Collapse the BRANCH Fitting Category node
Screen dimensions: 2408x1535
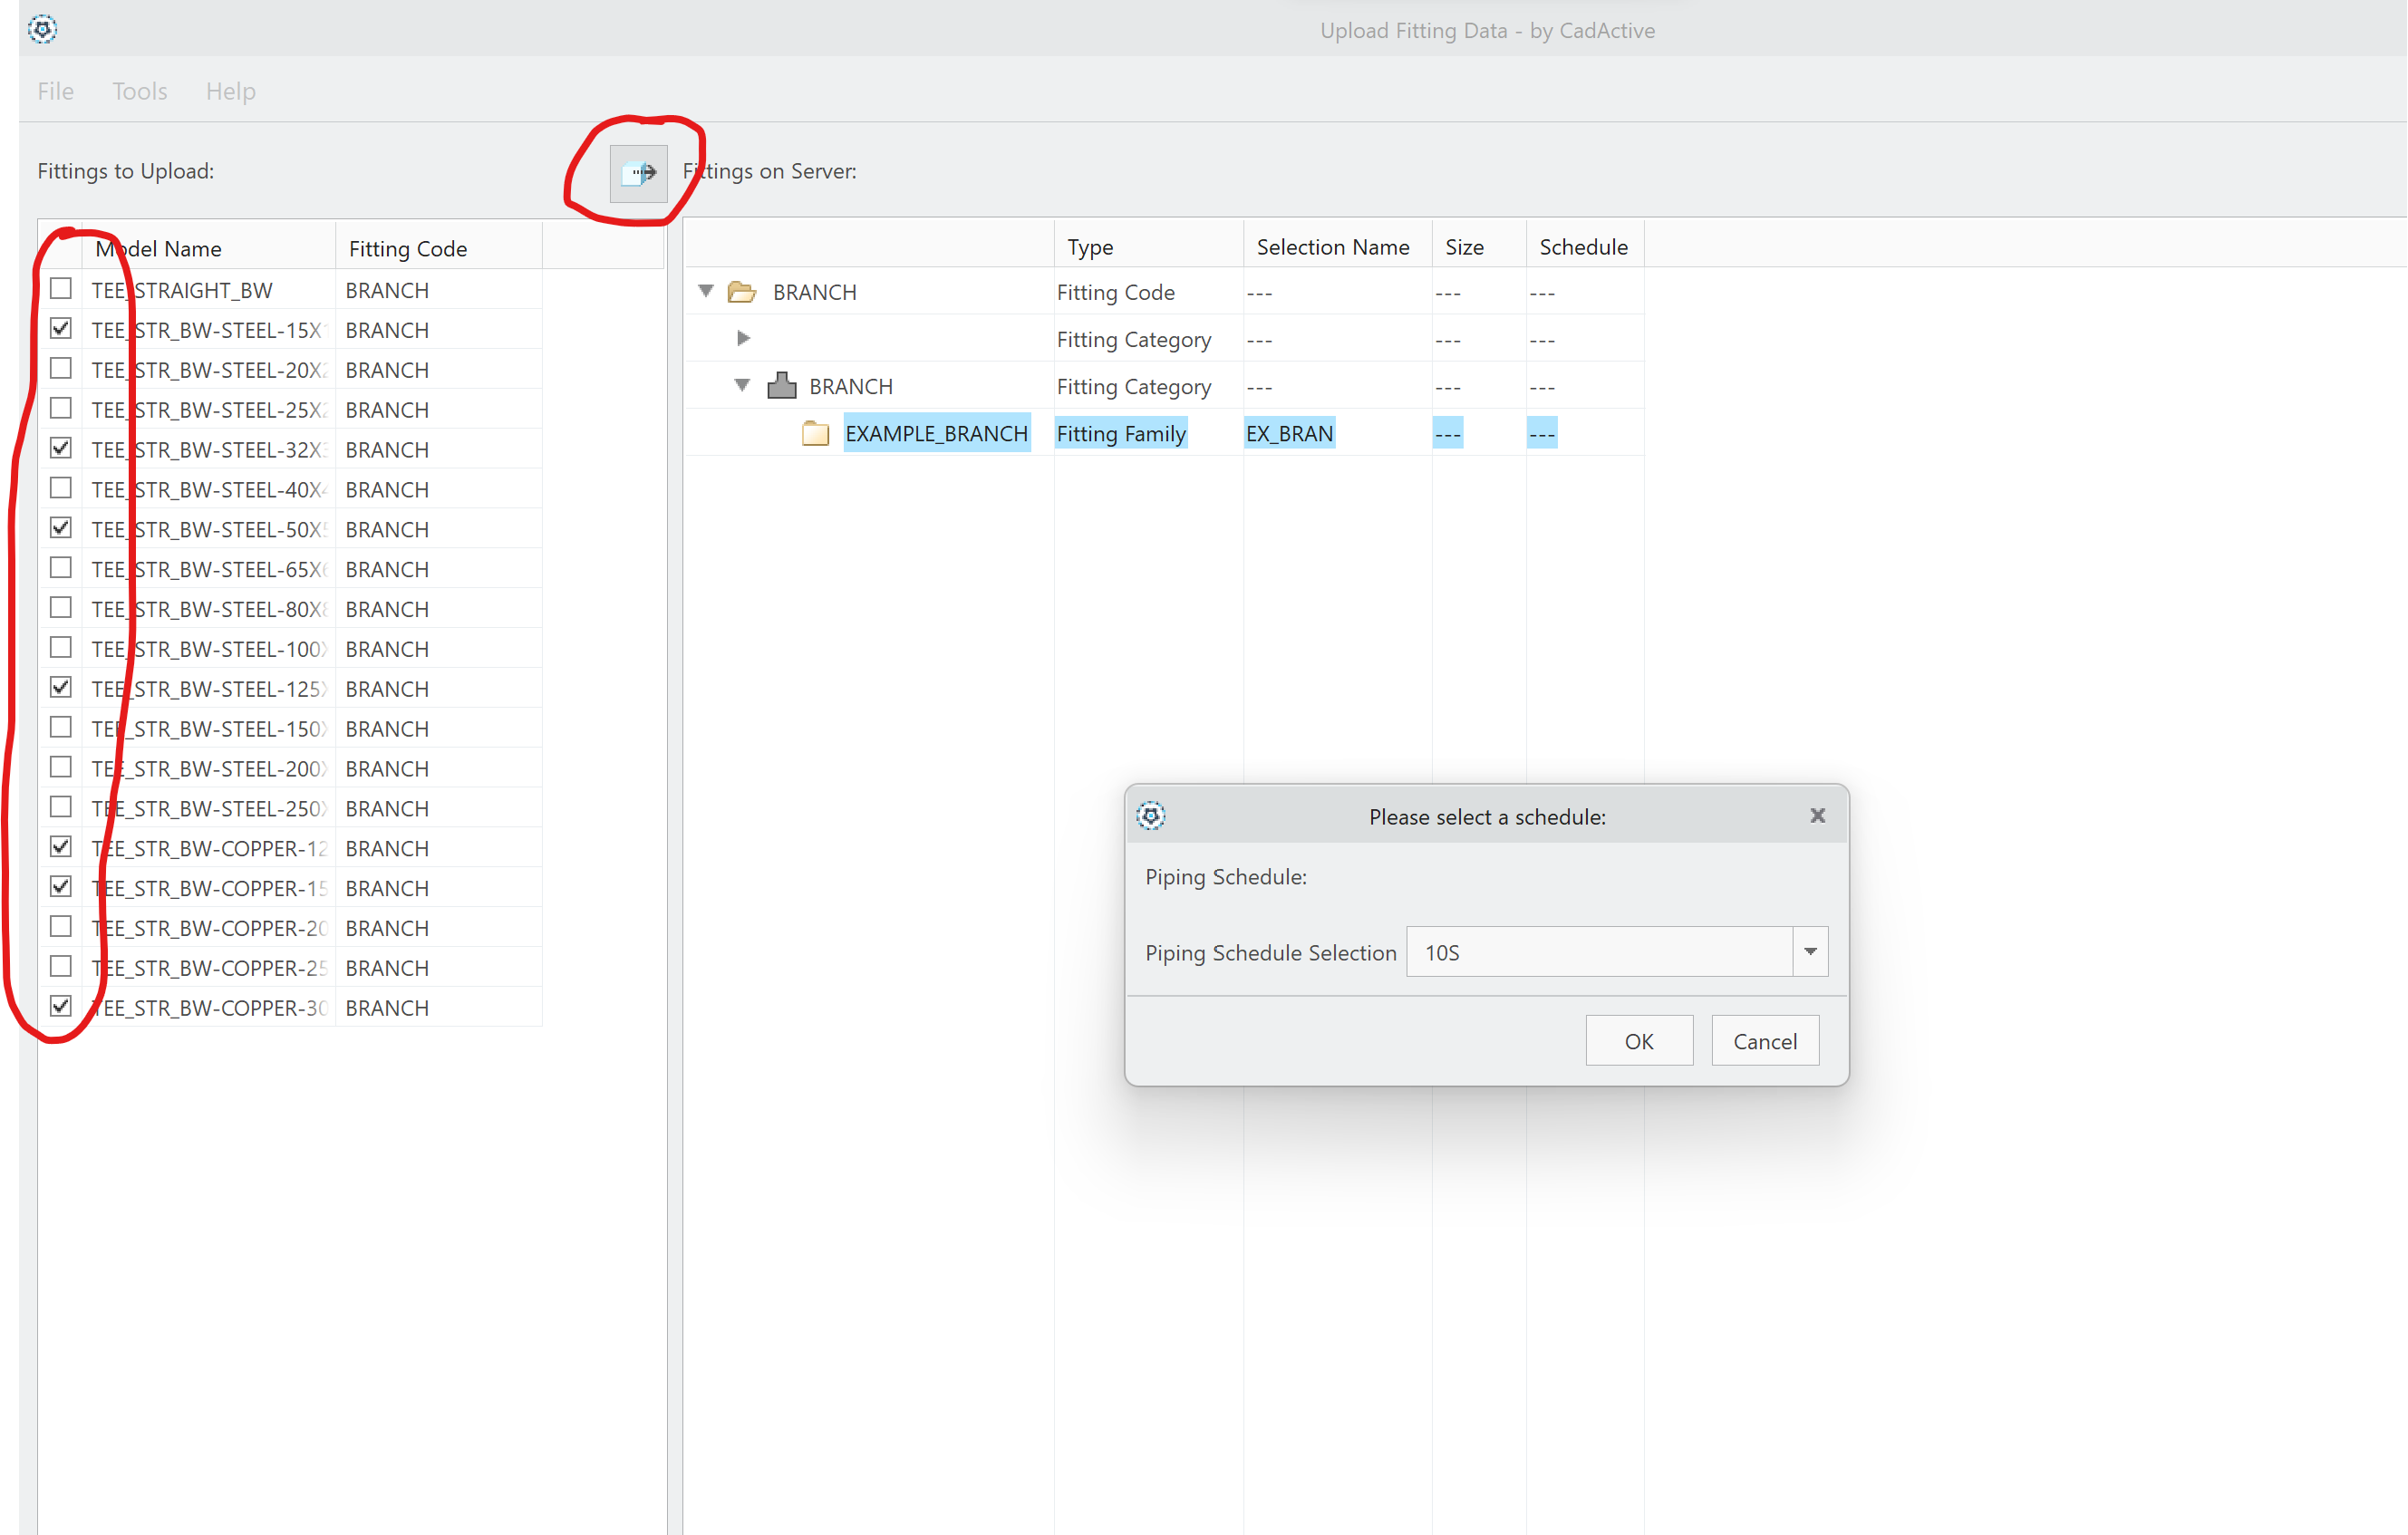coord(742,385)
